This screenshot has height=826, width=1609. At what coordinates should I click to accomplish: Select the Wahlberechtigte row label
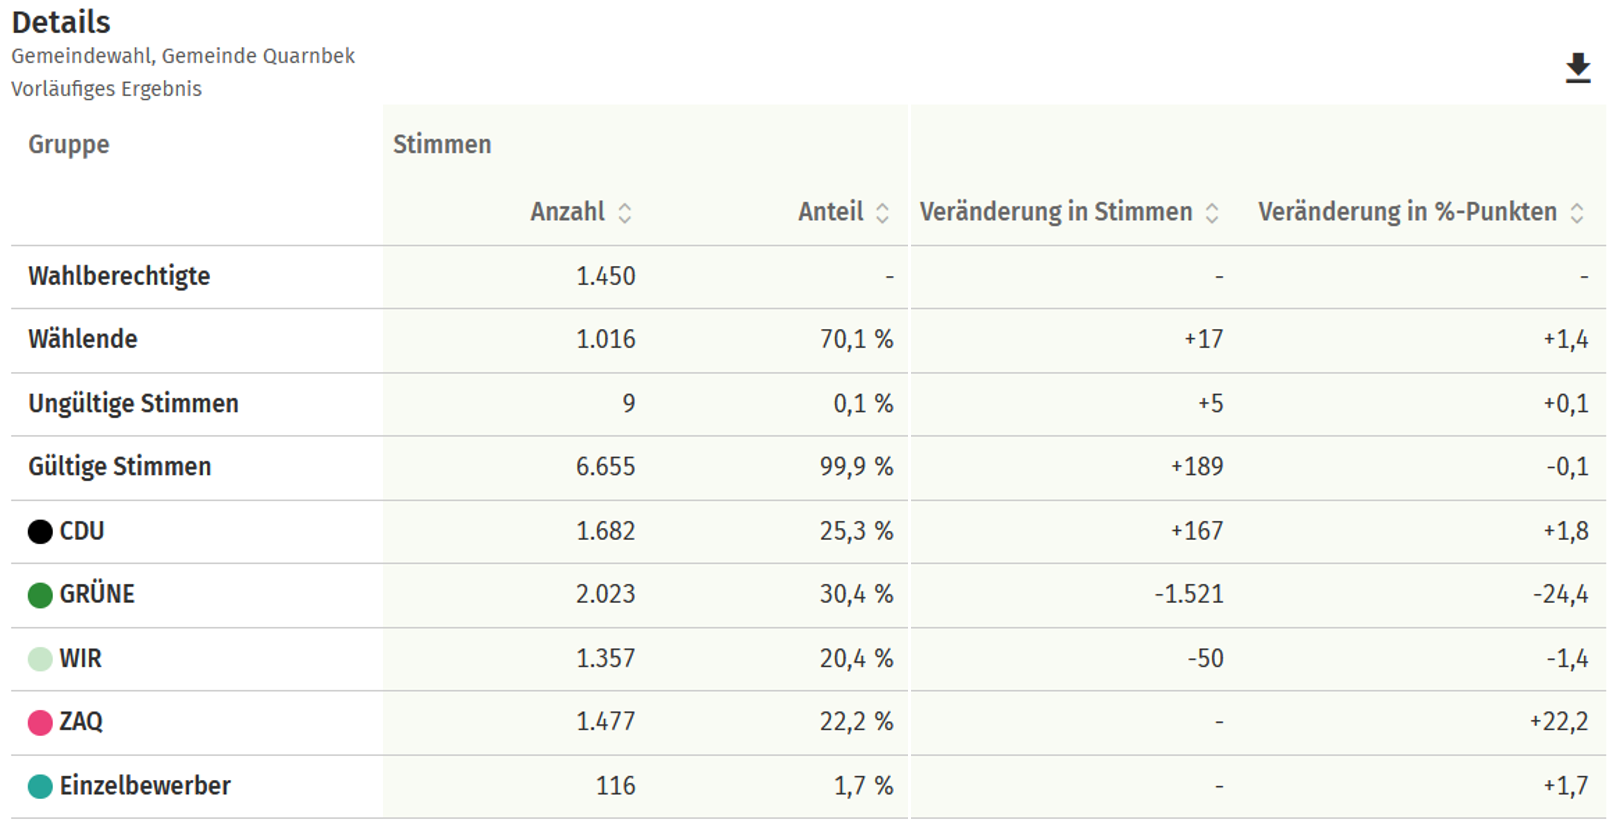119,276
